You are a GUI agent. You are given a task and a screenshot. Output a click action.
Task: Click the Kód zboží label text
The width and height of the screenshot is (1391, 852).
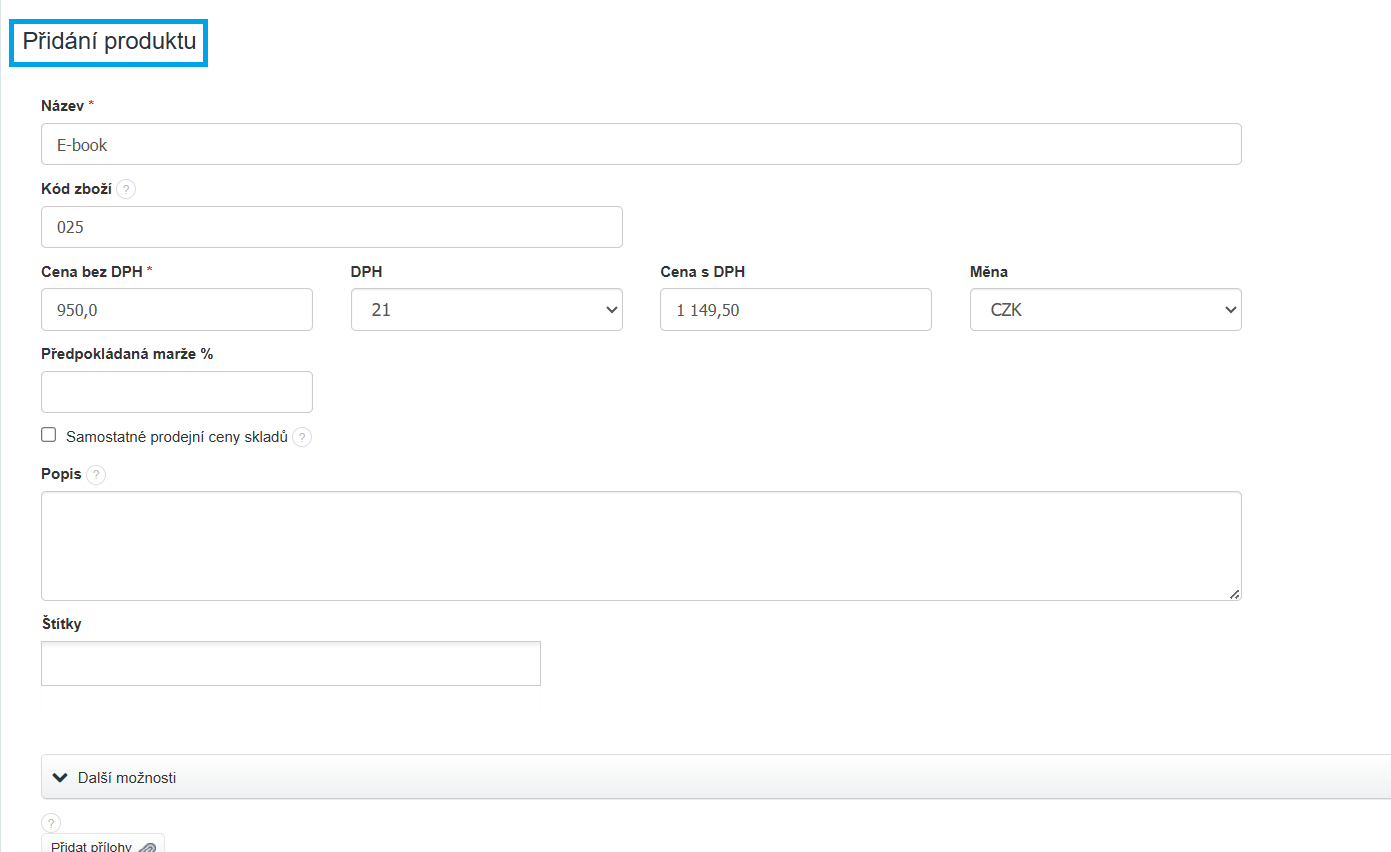(76, 188)
